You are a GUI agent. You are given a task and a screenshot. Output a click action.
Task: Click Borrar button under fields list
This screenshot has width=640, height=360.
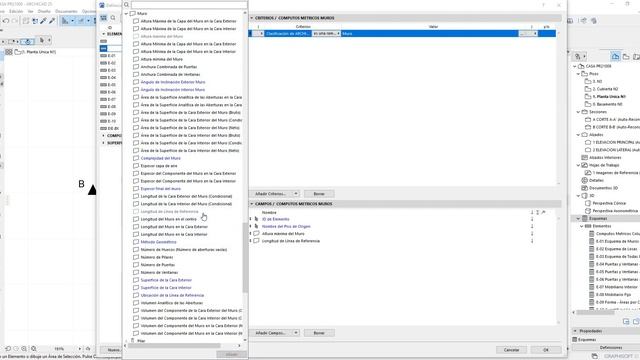(319, 333)
